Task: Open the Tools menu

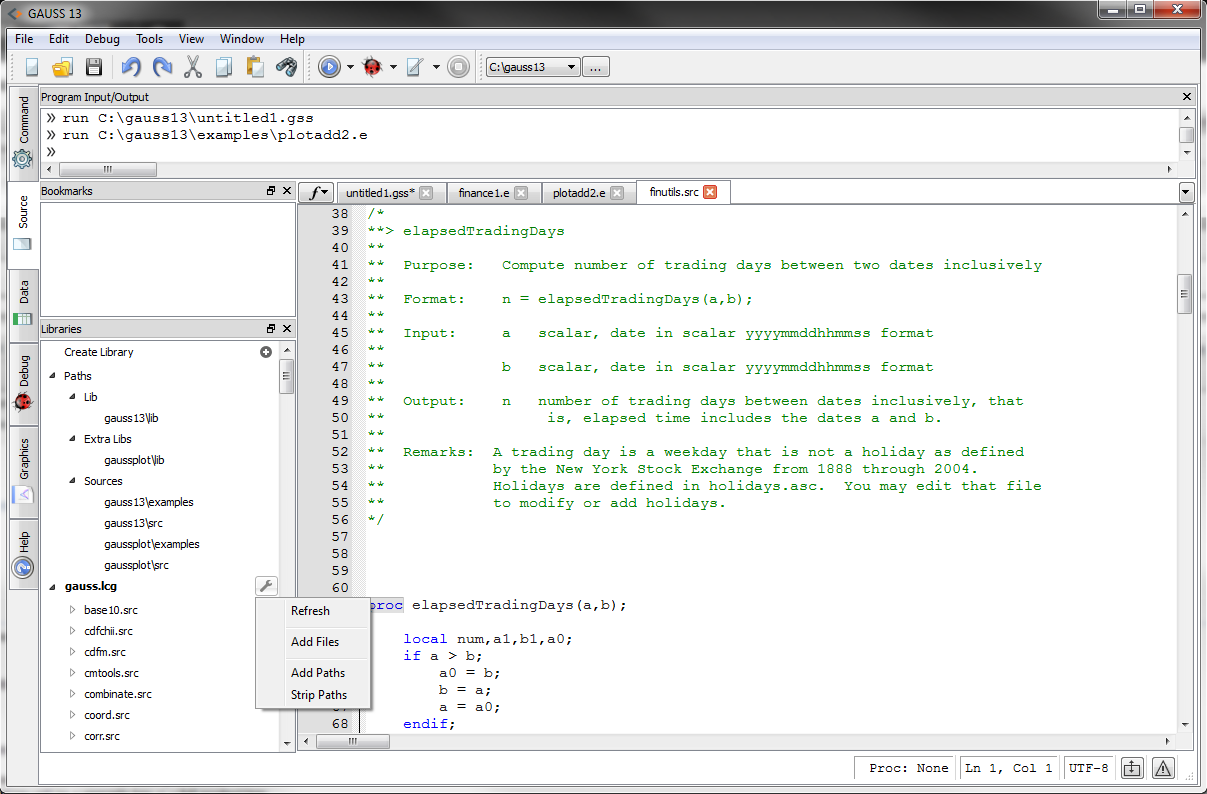Action: 150,39
